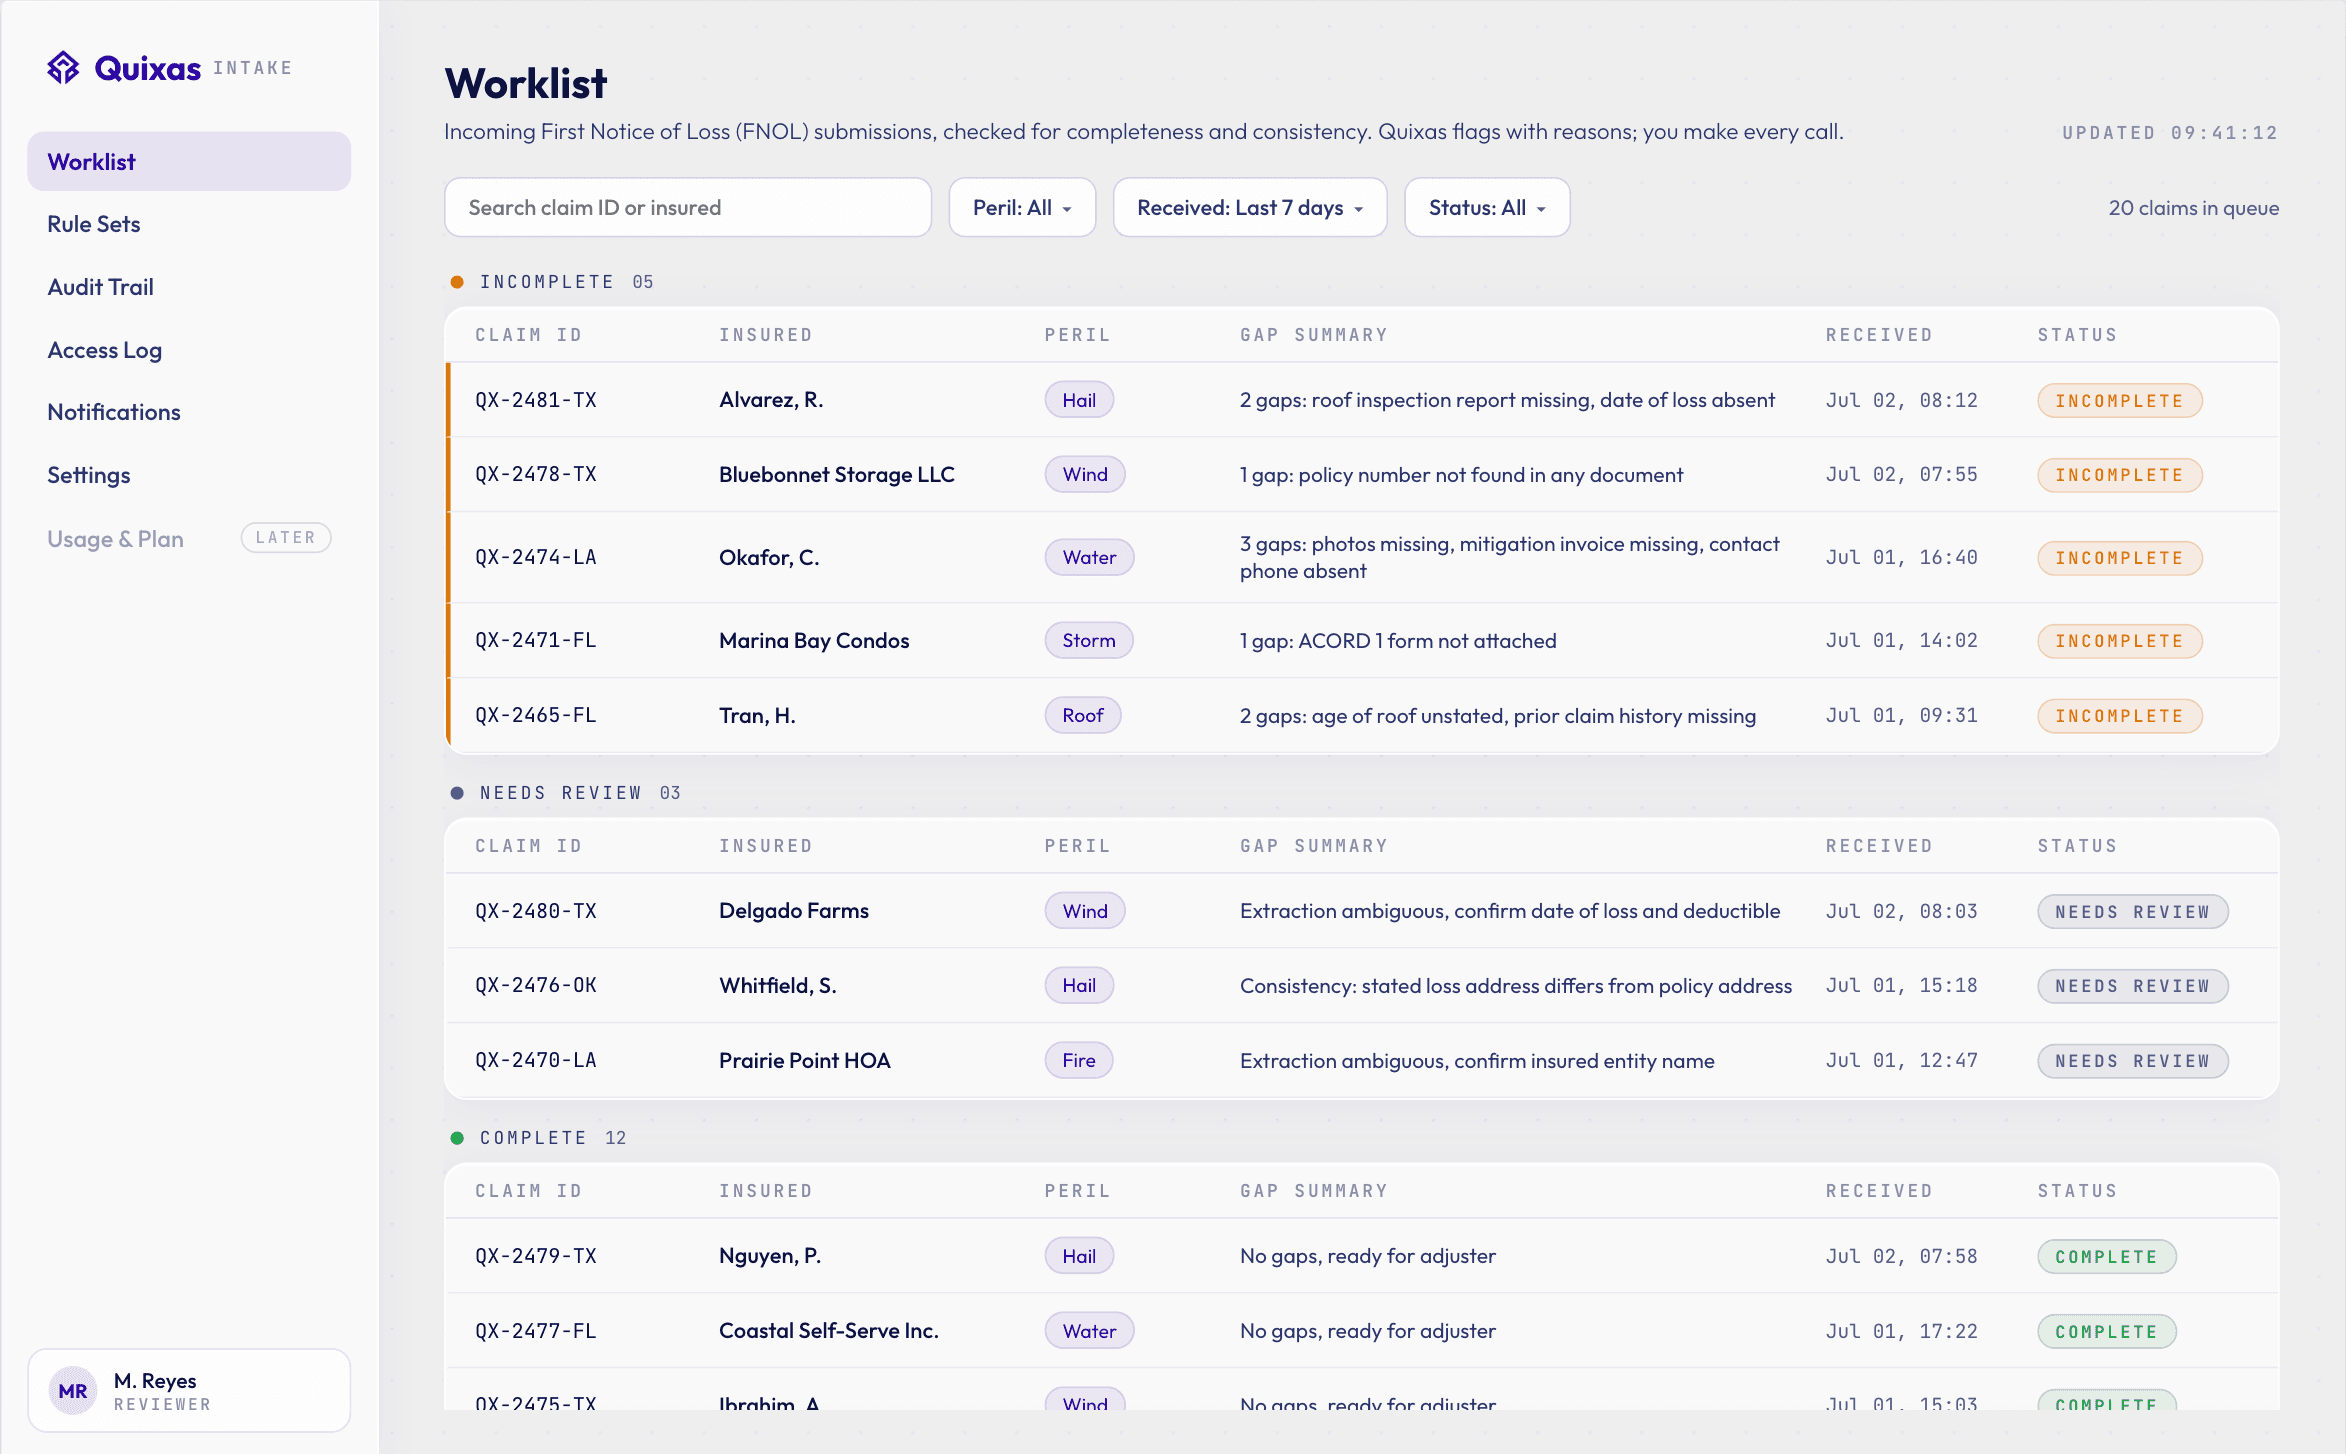The image size is (2346, 1454).
Task: Click NEEDS REVIEW badge for Prairie Point HOA
Action: [x=2133, y=1060]
